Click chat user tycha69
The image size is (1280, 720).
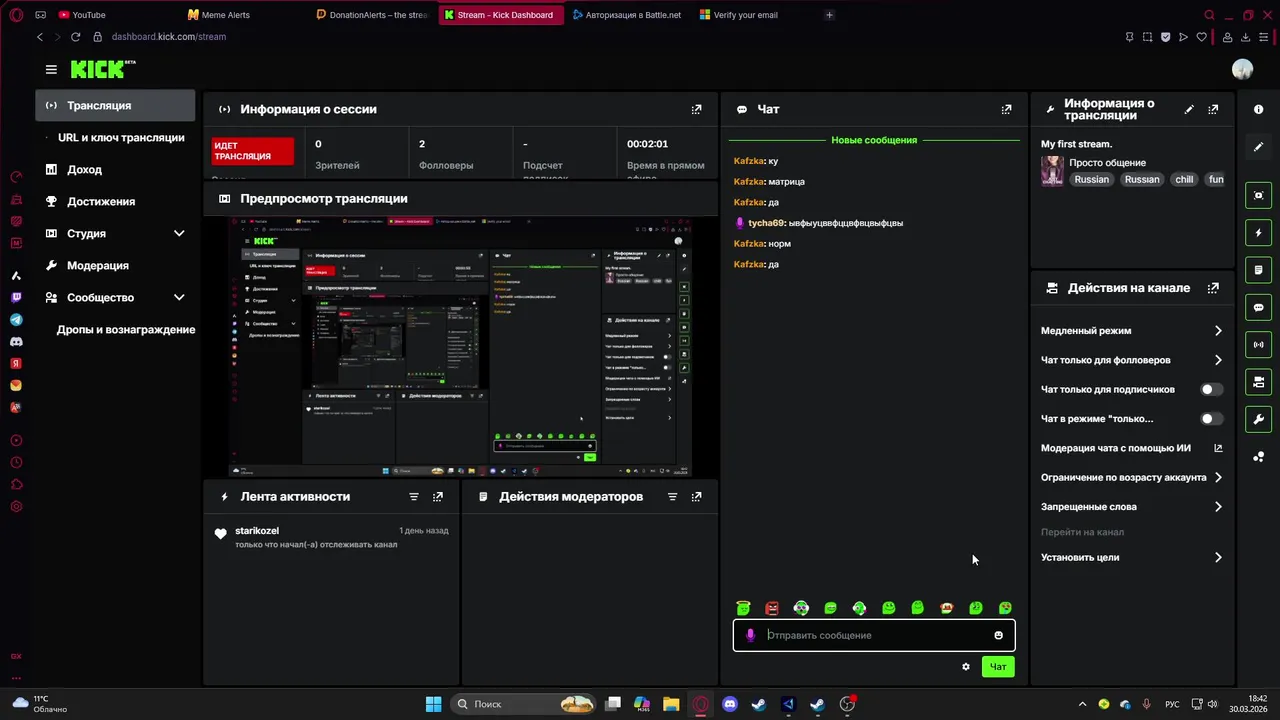click(x=766, y=223)
